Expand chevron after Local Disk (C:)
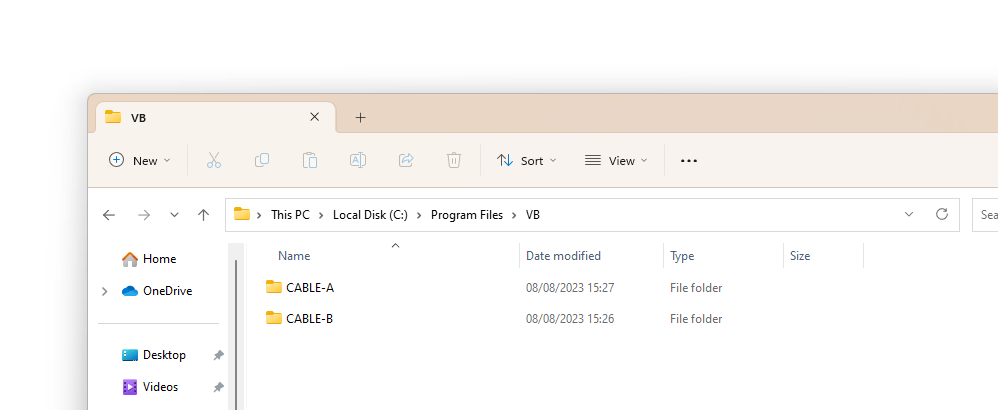998x410 pixels. tap(419, 215)
